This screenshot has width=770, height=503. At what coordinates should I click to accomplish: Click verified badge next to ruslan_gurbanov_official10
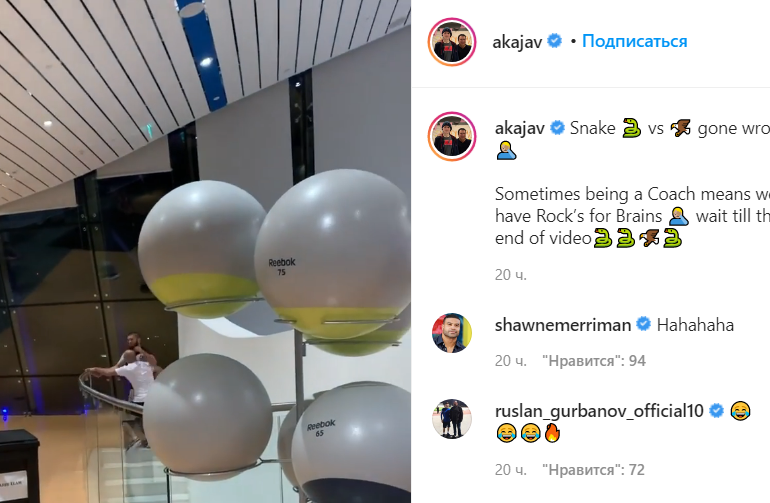point(716,410)
